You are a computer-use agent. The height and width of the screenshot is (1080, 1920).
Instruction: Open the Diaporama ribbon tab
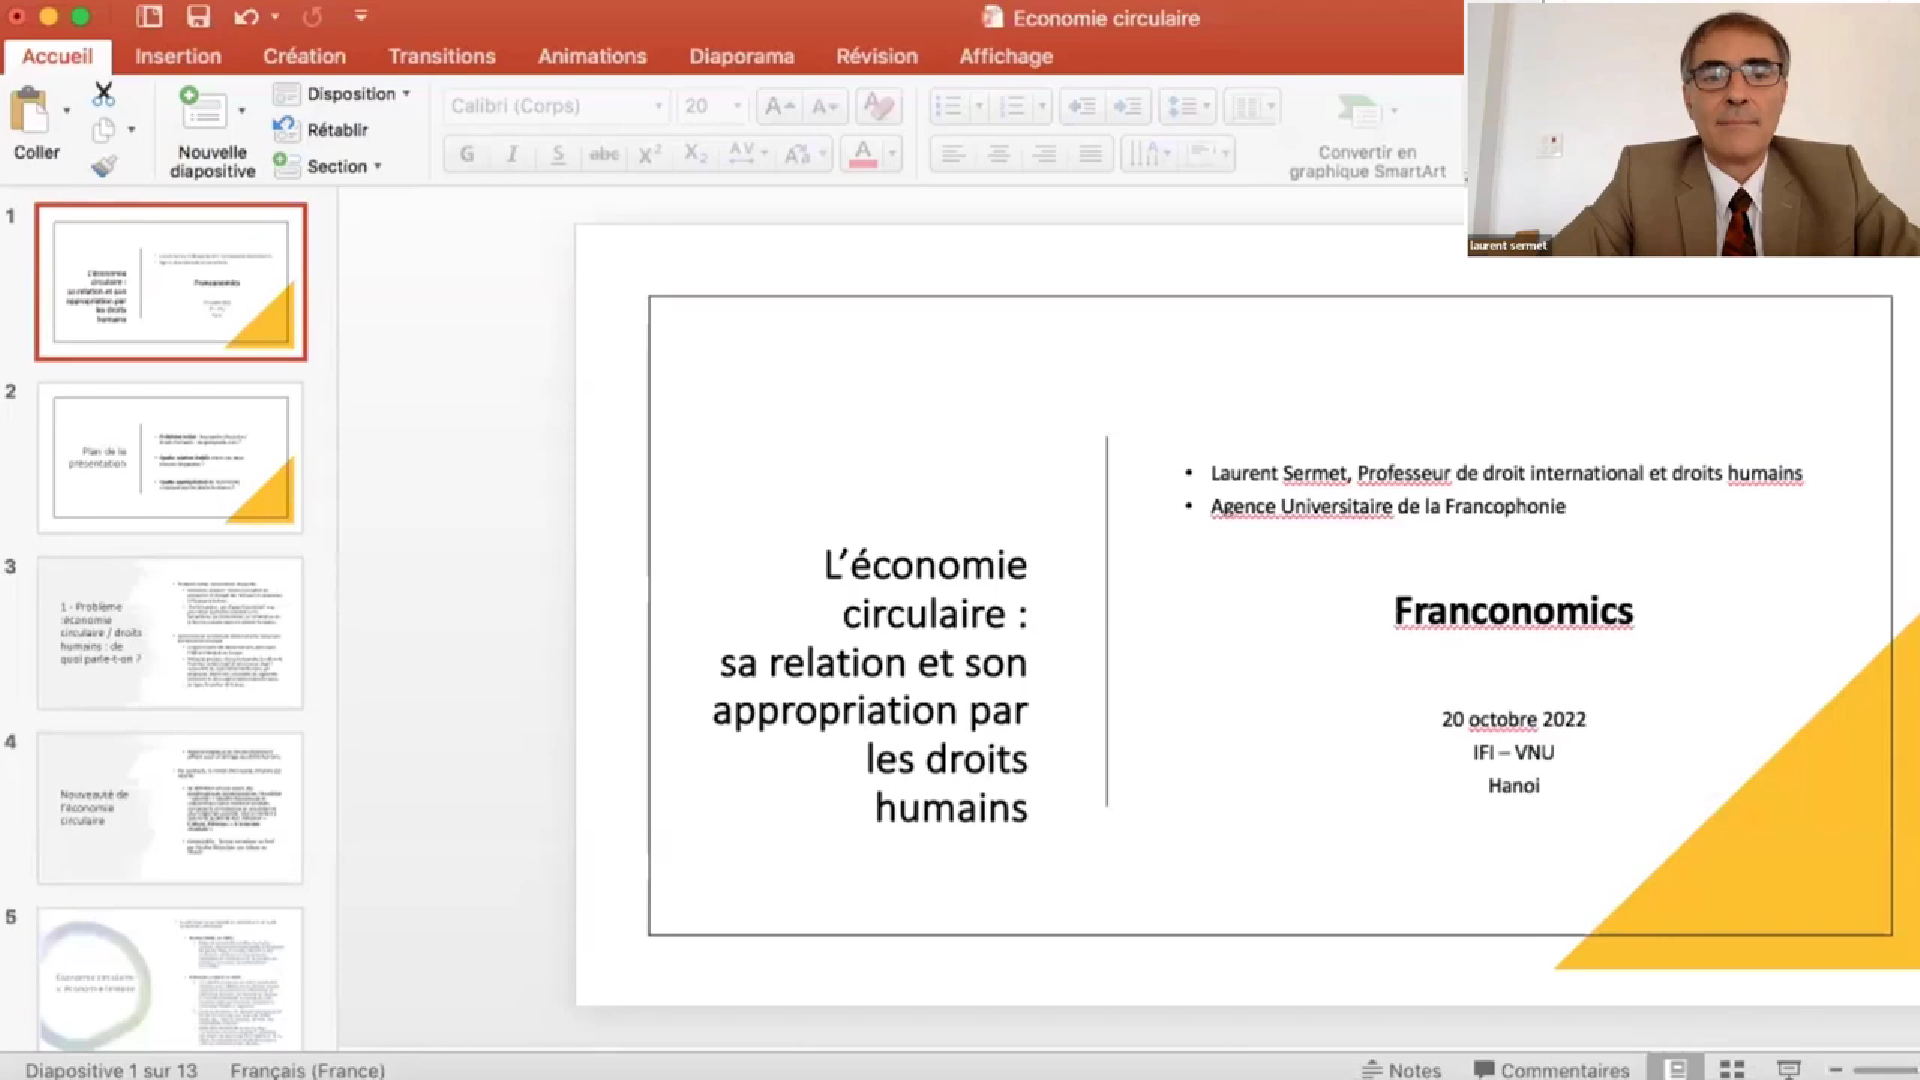click(x=741, y=57)
